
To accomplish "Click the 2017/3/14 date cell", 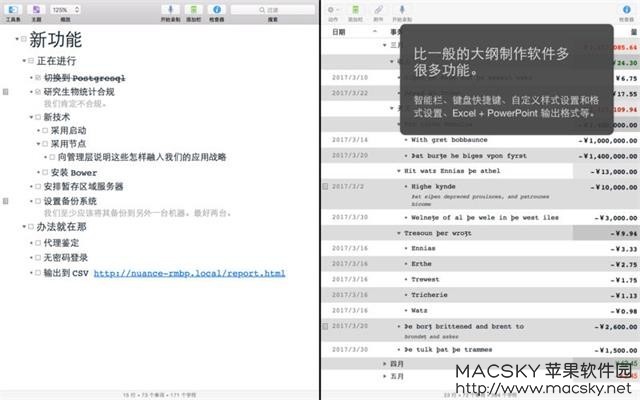I will coord(350,140).
